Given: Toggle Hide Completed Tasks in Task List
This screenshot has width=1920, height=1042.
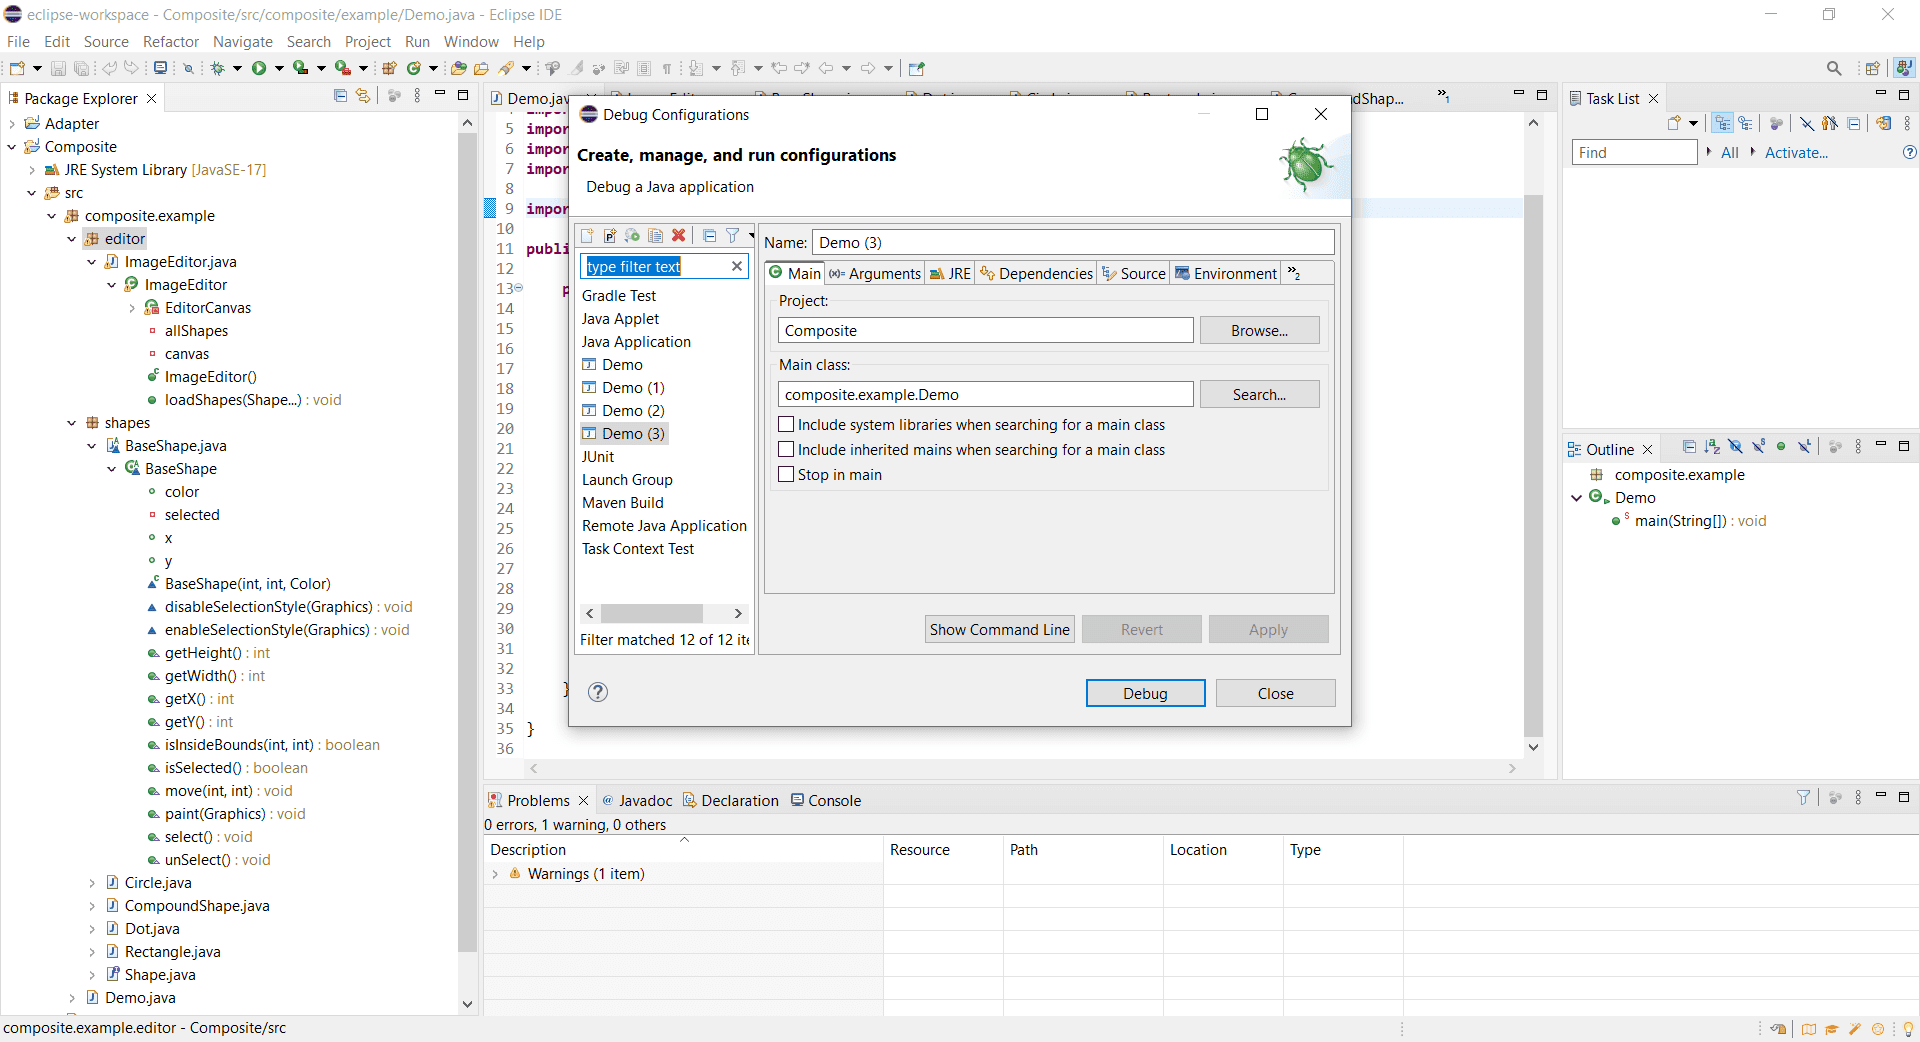Looking at the screenshot, I should pos(1807,123).
